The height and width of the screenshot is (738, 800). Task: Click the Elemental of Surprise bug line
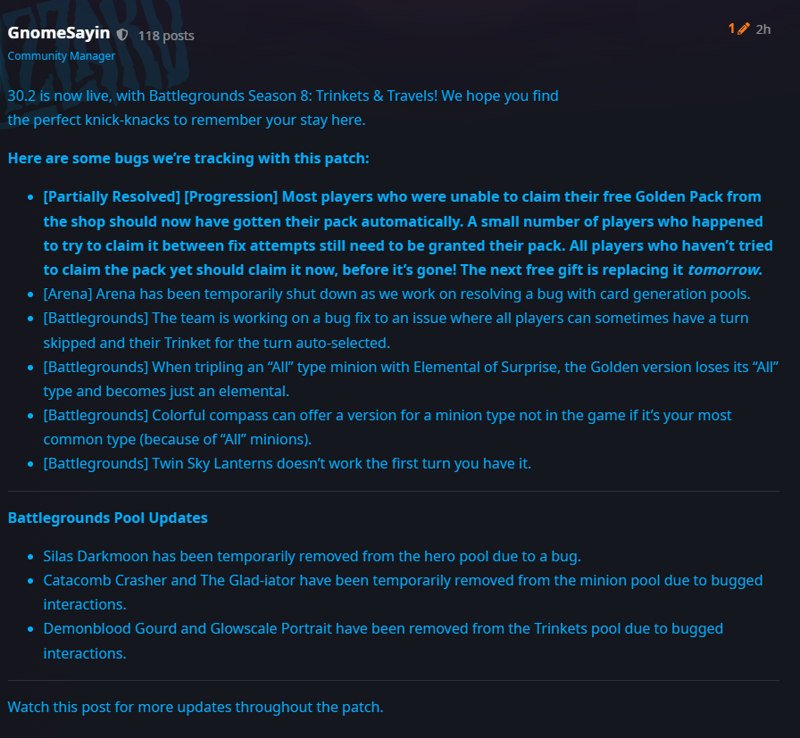[411, 379]
